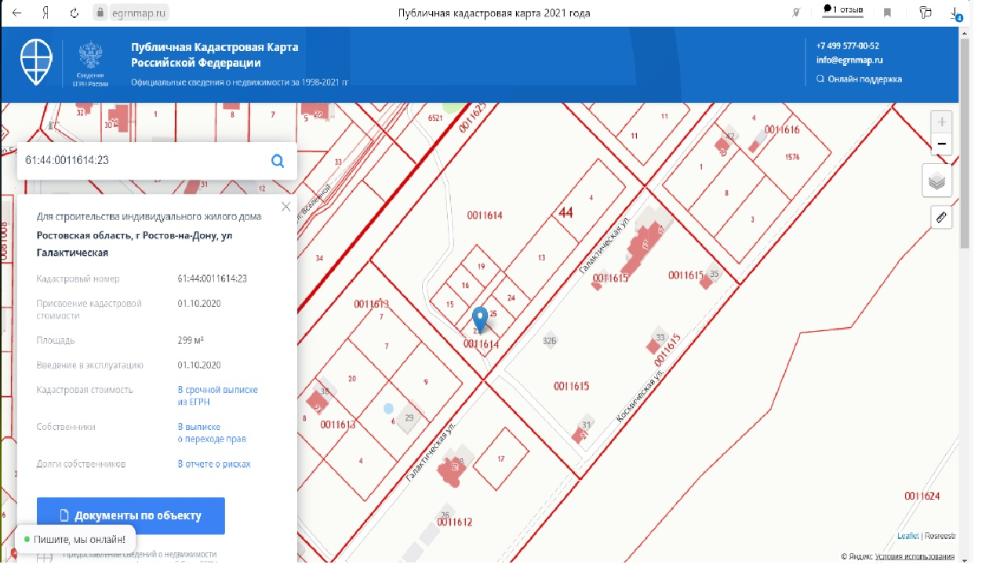Zoom in the map with plus button
This screenshot has width=1000, height=579.
(x=941, y=122)
